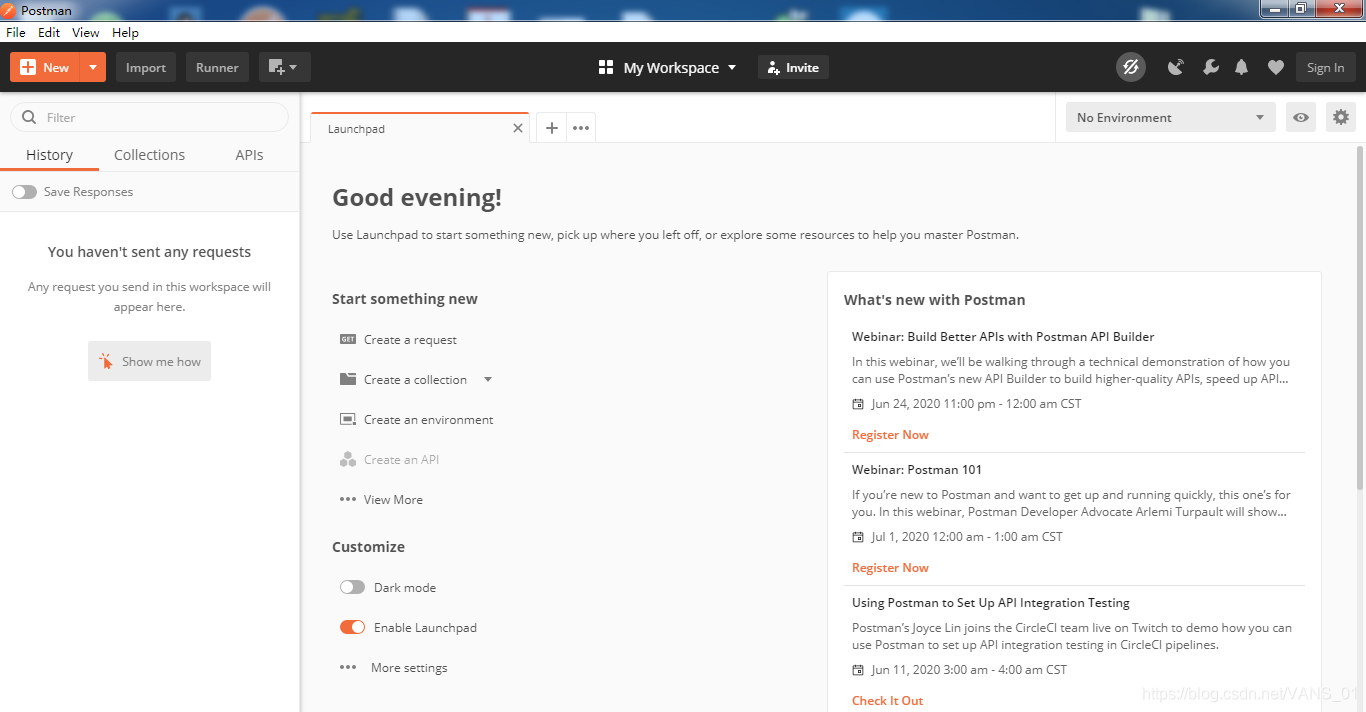The width and height of the screenshot is (1366, 712).
Task: Click Register Now for API Builder webinar
Action: pyautogui.click(x=890, y=435)
